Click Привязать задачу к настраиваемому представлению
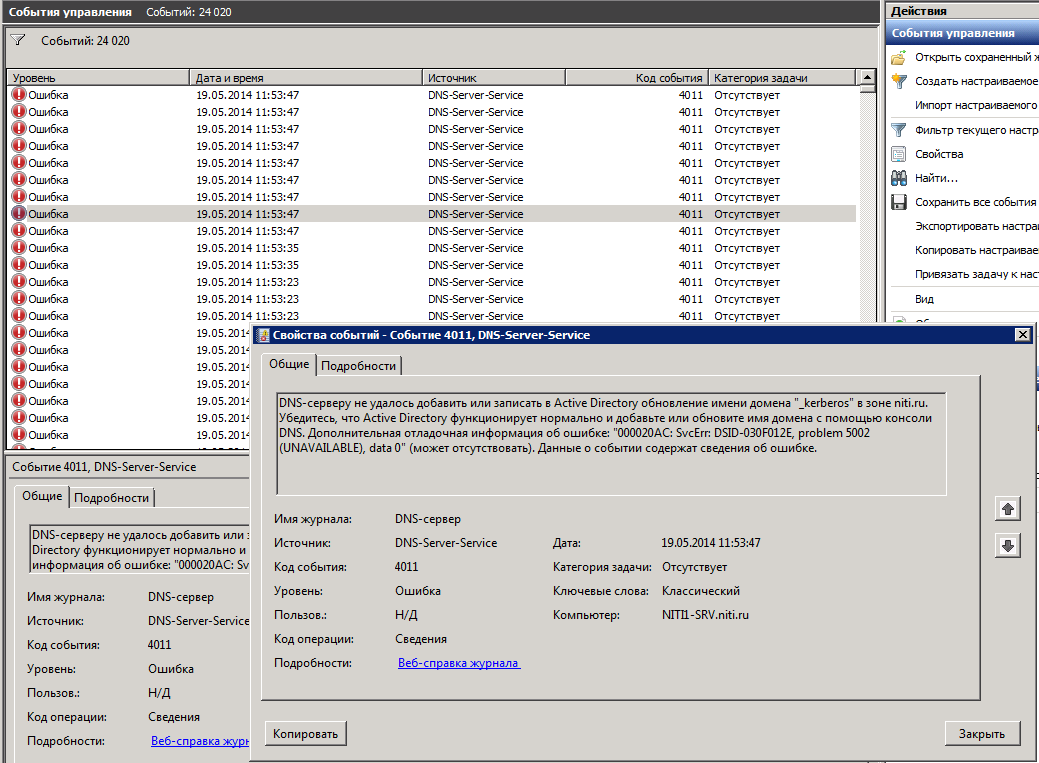Image resolution: width=1039 pixels, height=763 pixels. (x=977, y=274)
